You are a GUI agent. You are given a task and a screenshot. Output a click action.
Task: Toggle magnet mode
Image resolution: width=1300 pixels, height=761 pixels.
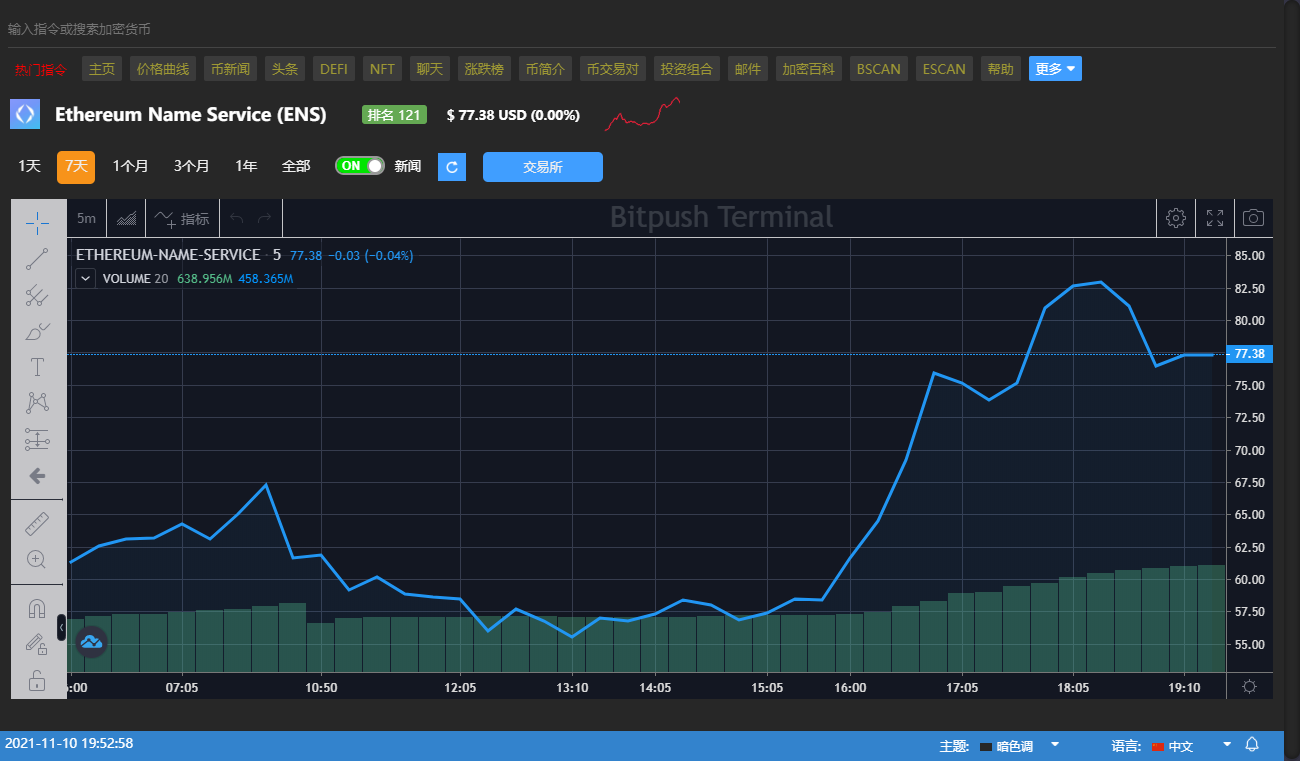[37, 608]
